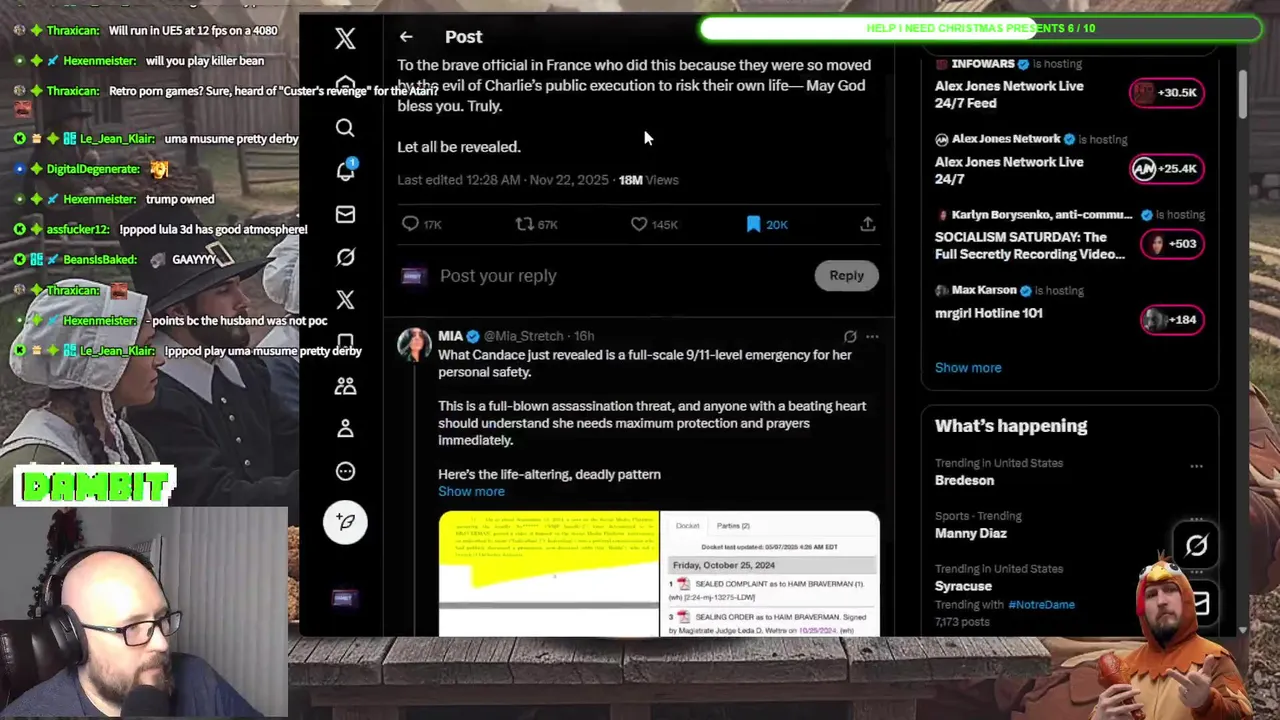Click the 16h timestamp on MIA's reply
Viewport: 1280px width, 720px height.
click(x=584, y=336)
